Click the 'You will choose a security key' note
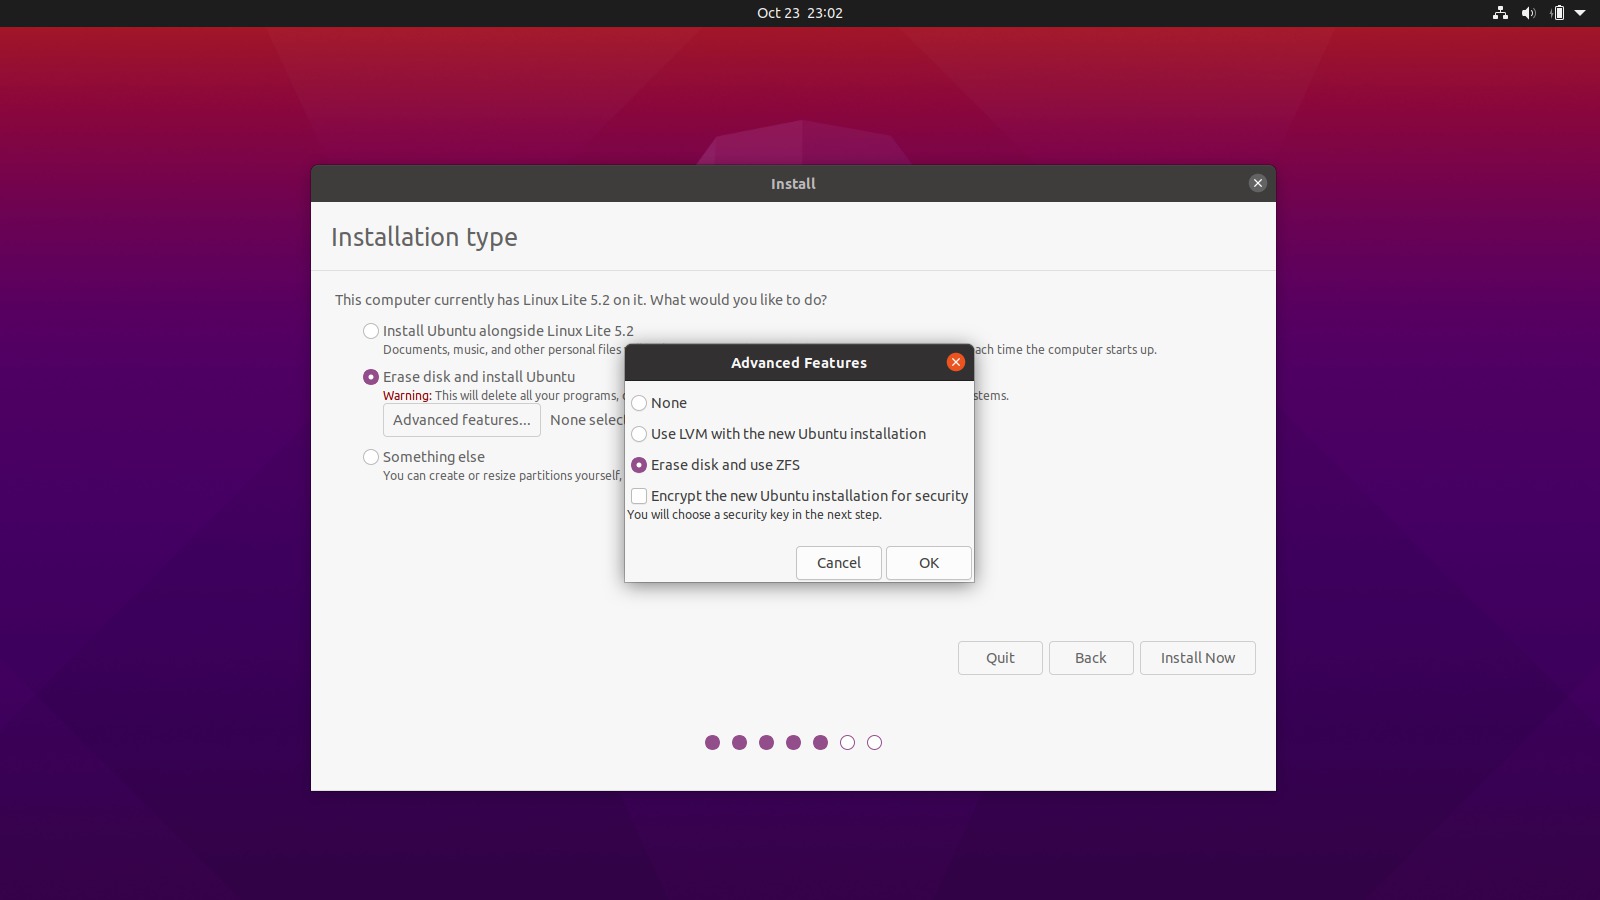Viewport: 1600px width, 900px height. point(755,515)
